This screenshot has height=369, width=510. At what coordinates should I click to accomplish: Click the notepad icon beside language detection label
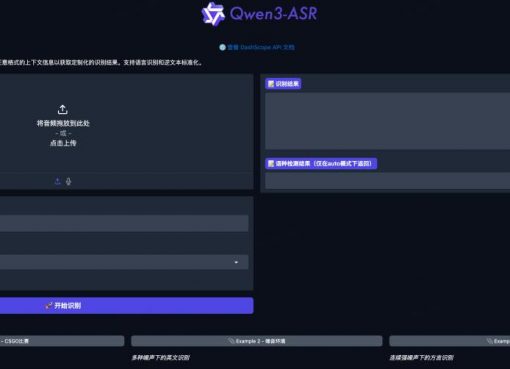point(271,164)
